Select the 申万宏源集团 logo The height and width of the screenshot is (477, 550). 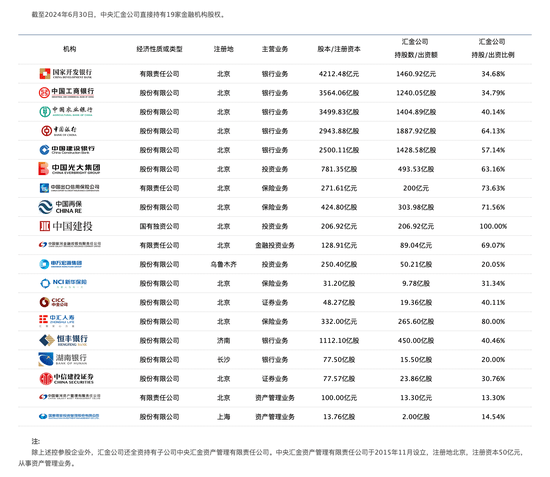[x=60, y=264]
